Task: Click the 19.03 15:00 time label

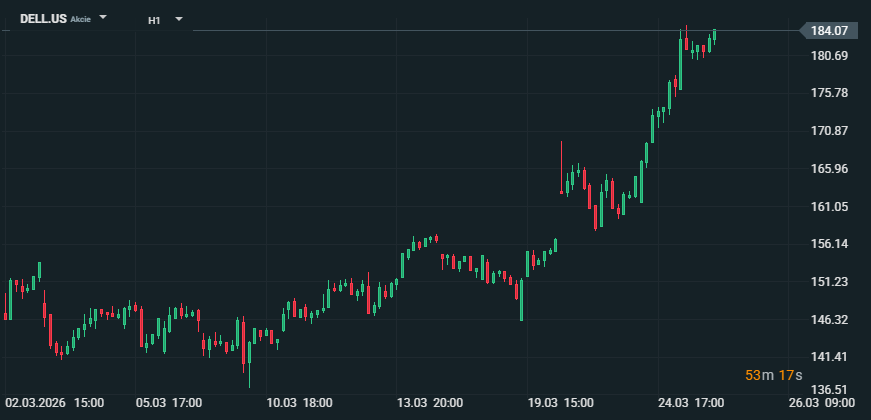Action: 560,403
